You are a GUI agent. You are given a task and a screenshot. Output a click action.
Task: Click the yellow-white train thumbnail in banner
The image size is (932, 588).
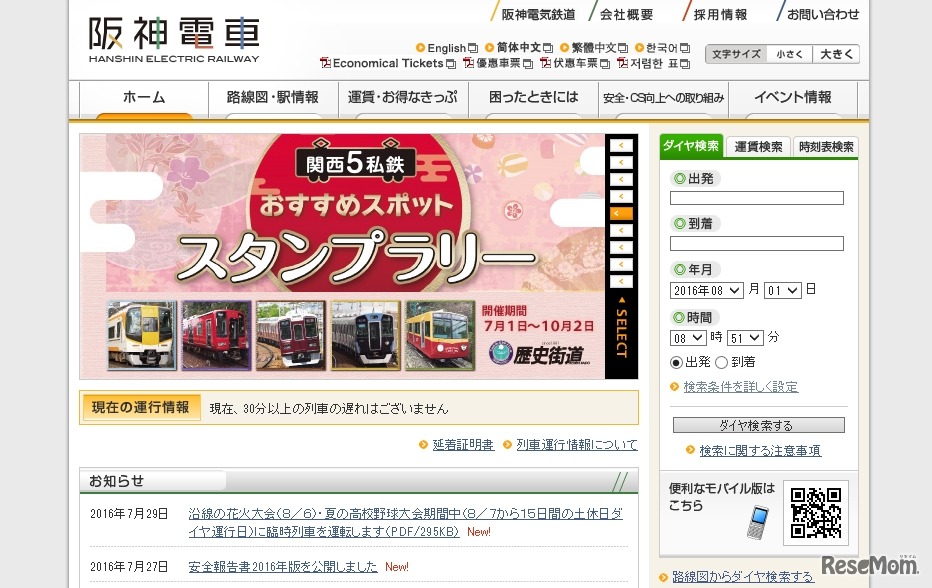click(x=142, y=335)
